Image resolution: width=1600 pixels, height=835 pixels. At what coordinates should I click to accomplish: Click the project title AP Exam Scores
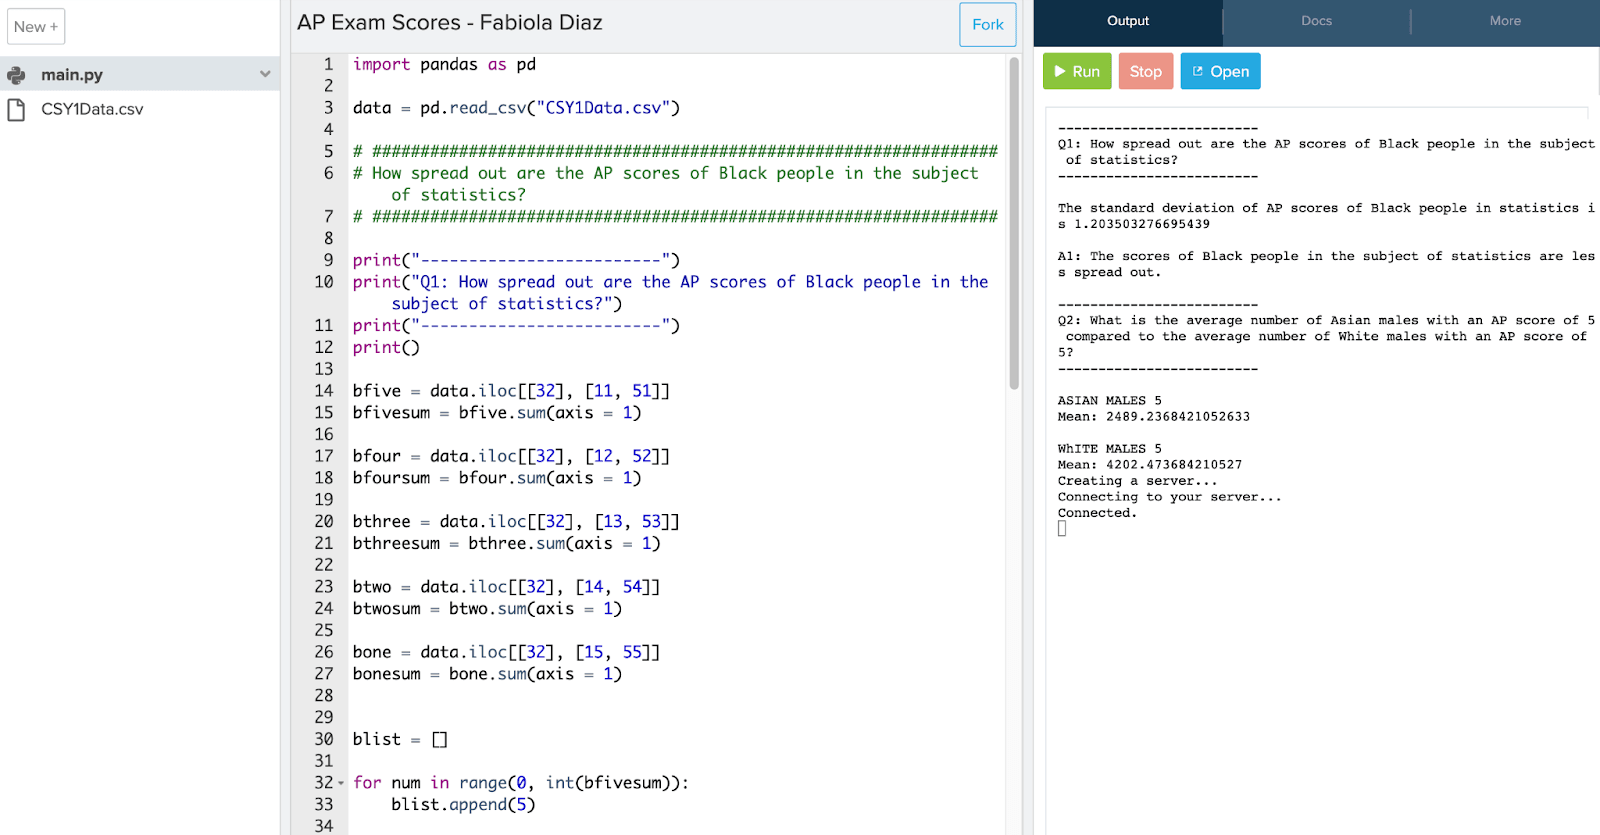[x=449, y=23]
